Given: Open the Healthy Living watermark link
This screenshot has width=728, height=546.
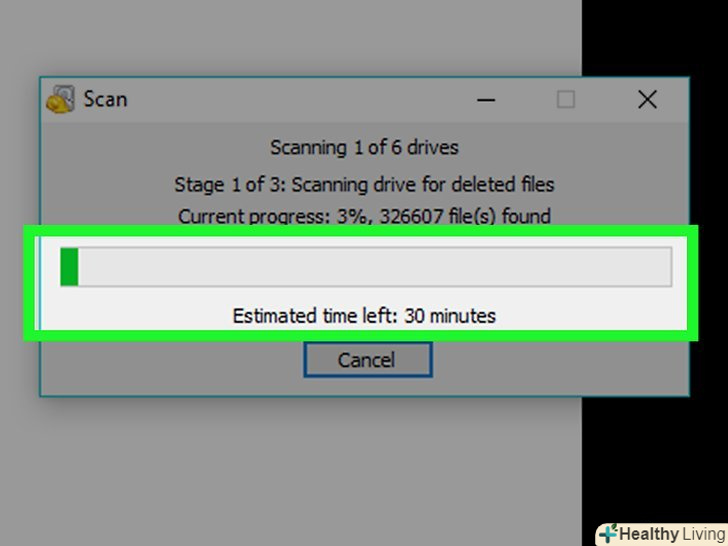Looking at the screenshot, I should click(x=662, y=534).
